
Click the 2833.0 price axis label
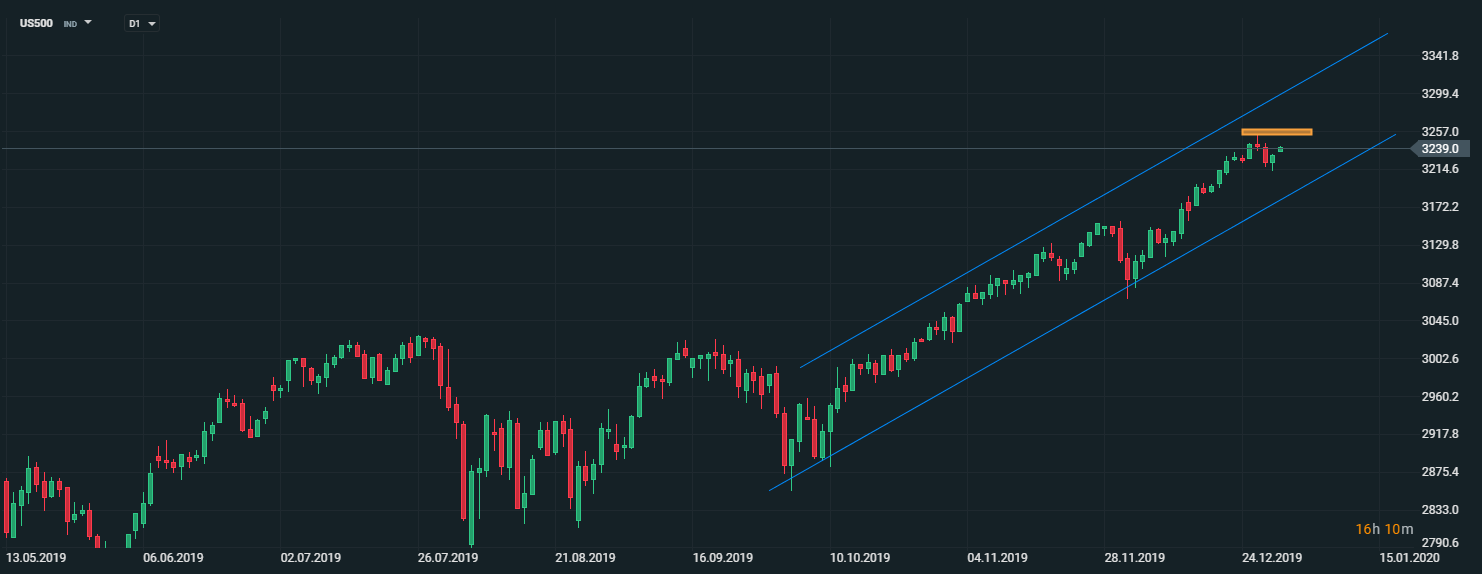[x=1440, y=510]
